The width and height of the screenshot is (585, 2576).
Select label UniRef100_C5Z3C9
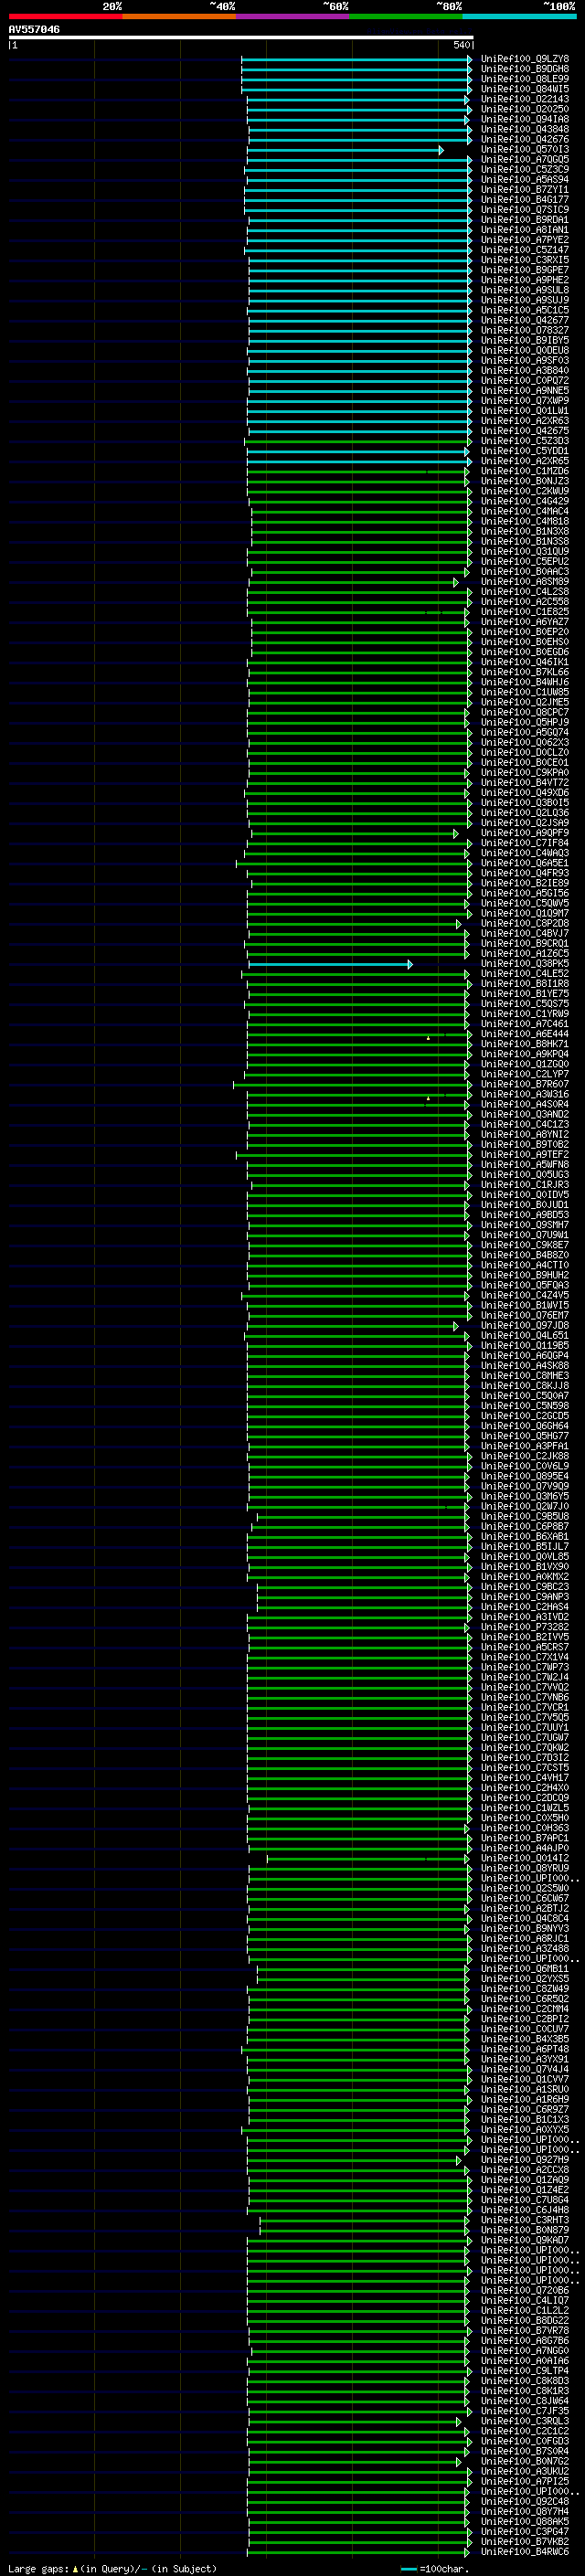(x=525, y=169)
